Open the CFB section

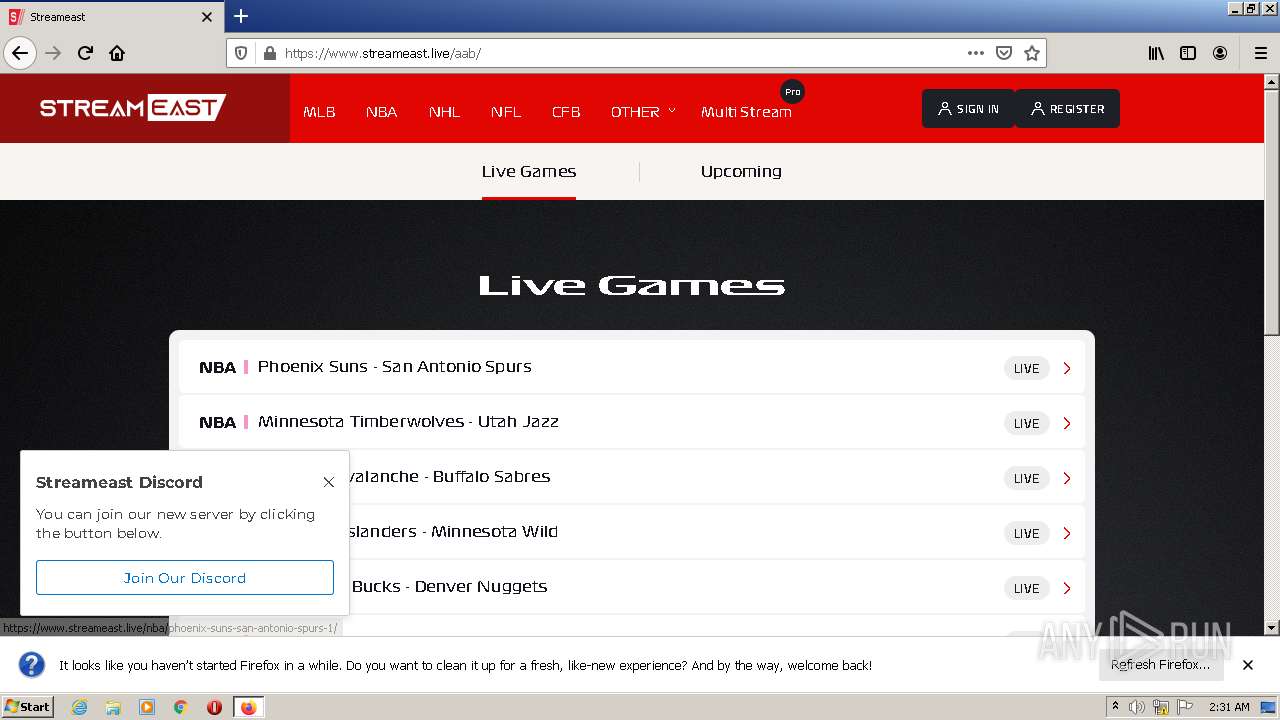pos(566,112)
